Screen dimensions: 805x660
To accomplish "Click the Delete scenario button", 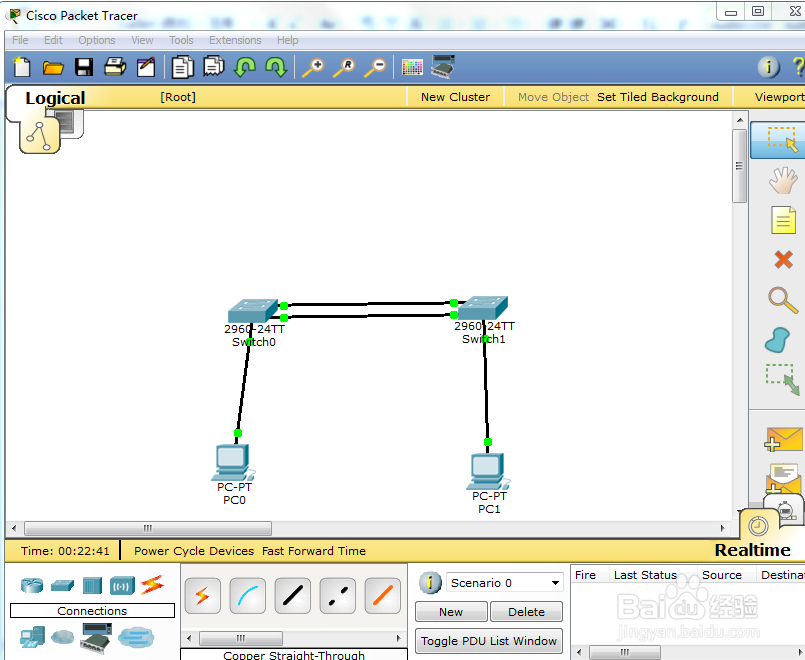I will click(526, 612).
